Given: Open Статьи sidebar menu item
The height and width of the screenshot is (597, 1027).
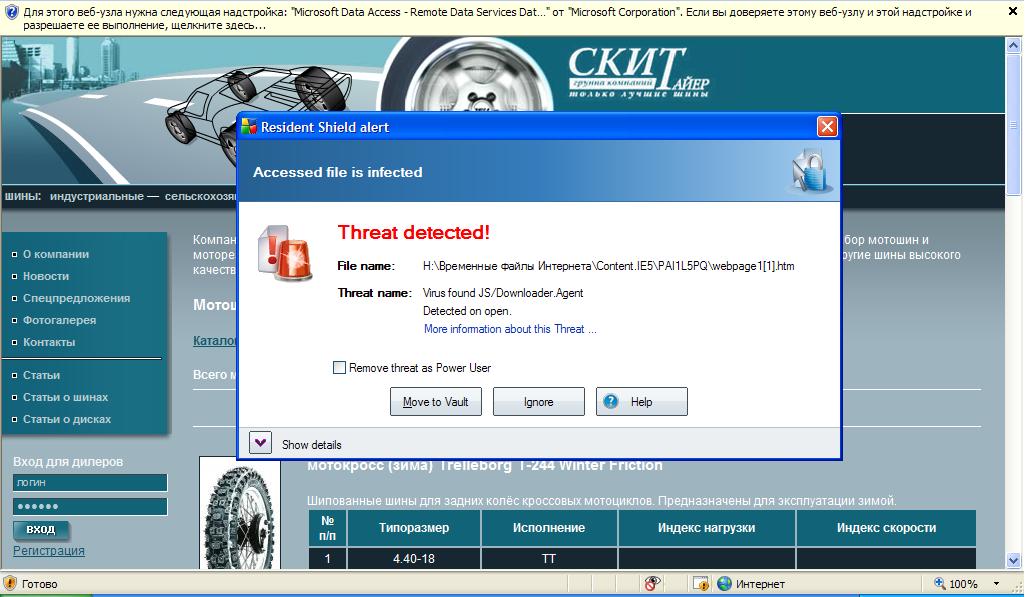Looking at the screenshot, I should [x=41, y=376].
